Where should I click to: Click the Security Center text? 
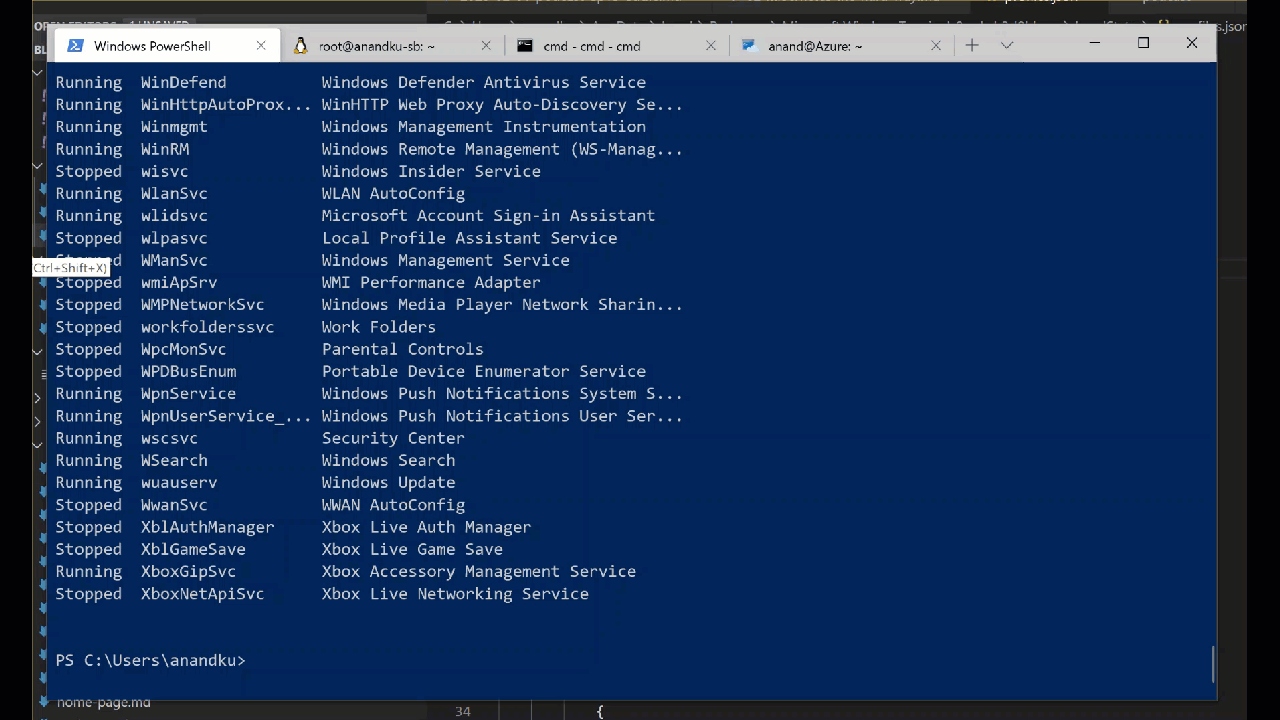393,438
